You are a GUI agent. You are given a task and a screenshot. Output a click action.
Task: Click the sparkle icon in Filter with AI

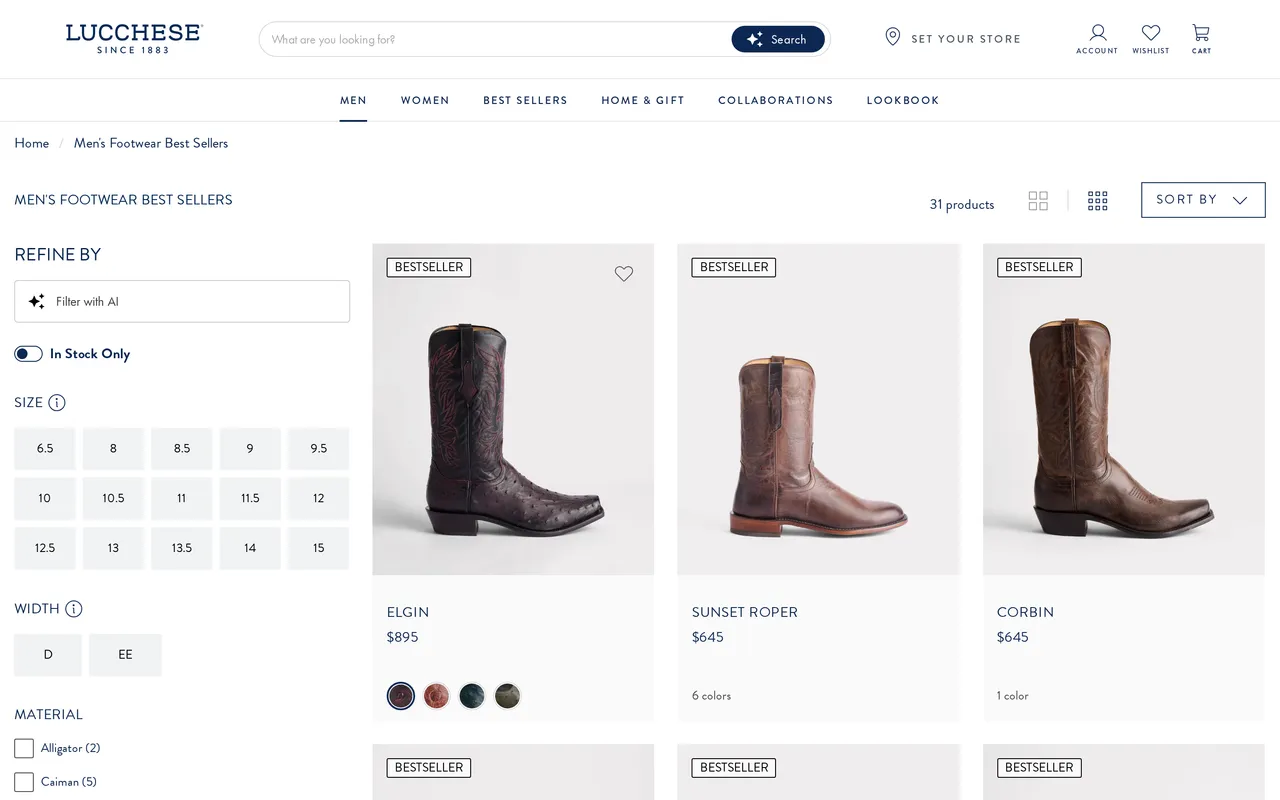point(37,301)
